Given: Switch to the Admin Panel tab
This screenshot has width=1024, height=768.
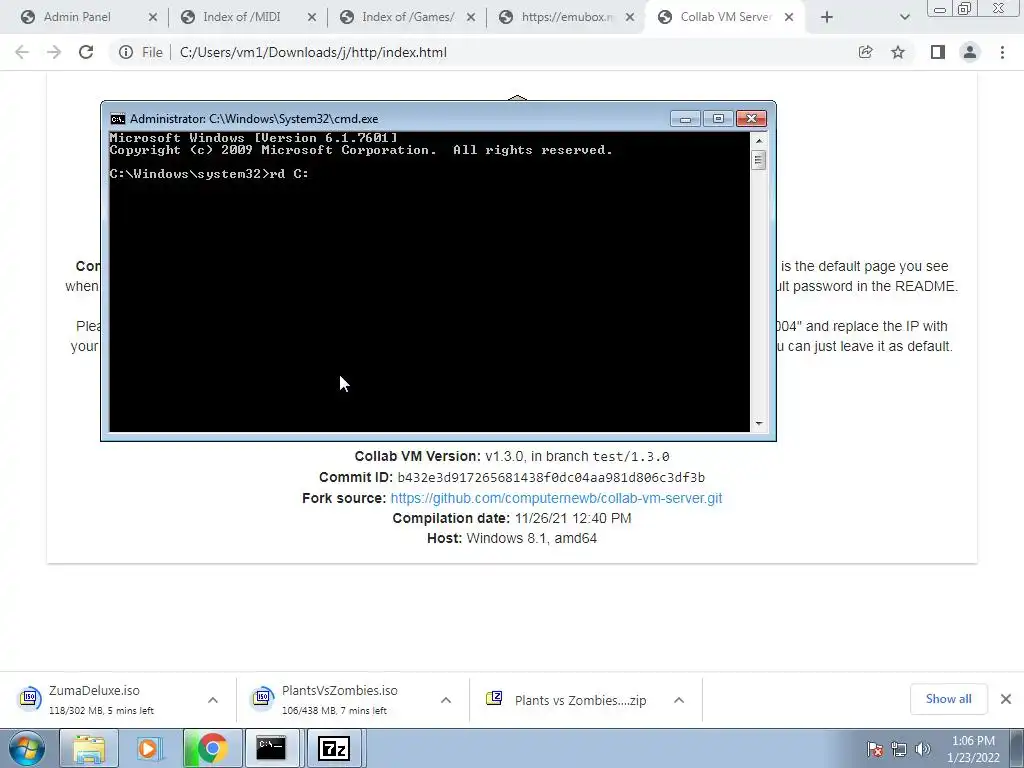Looking at the screenshot, I should (x=77, y=17).
